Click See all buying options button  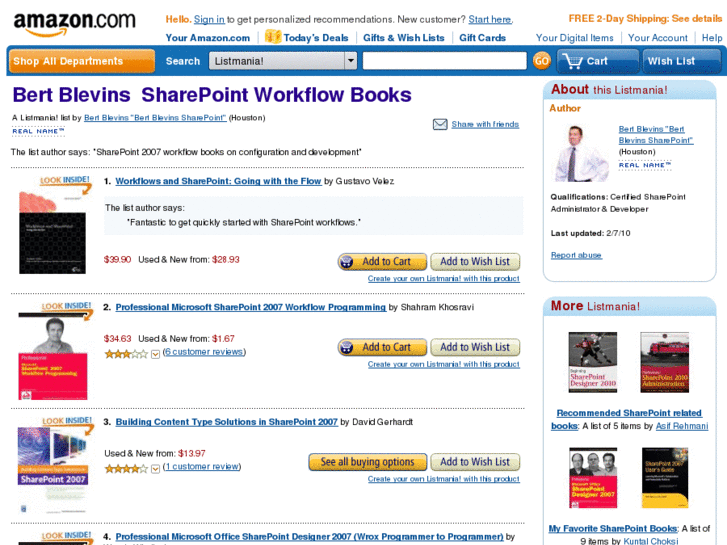pos(367,462)
